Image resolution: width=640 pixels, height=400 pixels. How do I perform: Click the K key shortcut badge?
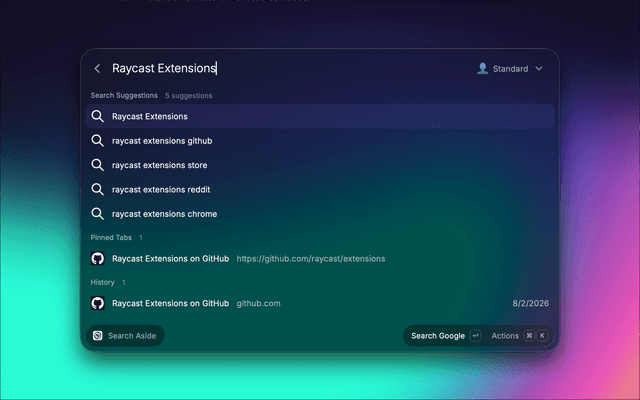coord(542,336)
